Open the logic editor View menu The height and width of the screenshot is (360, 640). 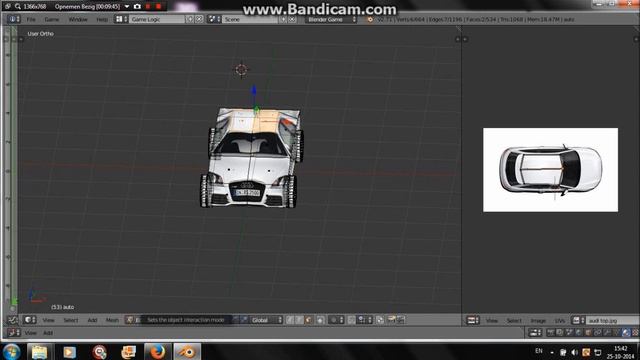[x=31, y=333]
